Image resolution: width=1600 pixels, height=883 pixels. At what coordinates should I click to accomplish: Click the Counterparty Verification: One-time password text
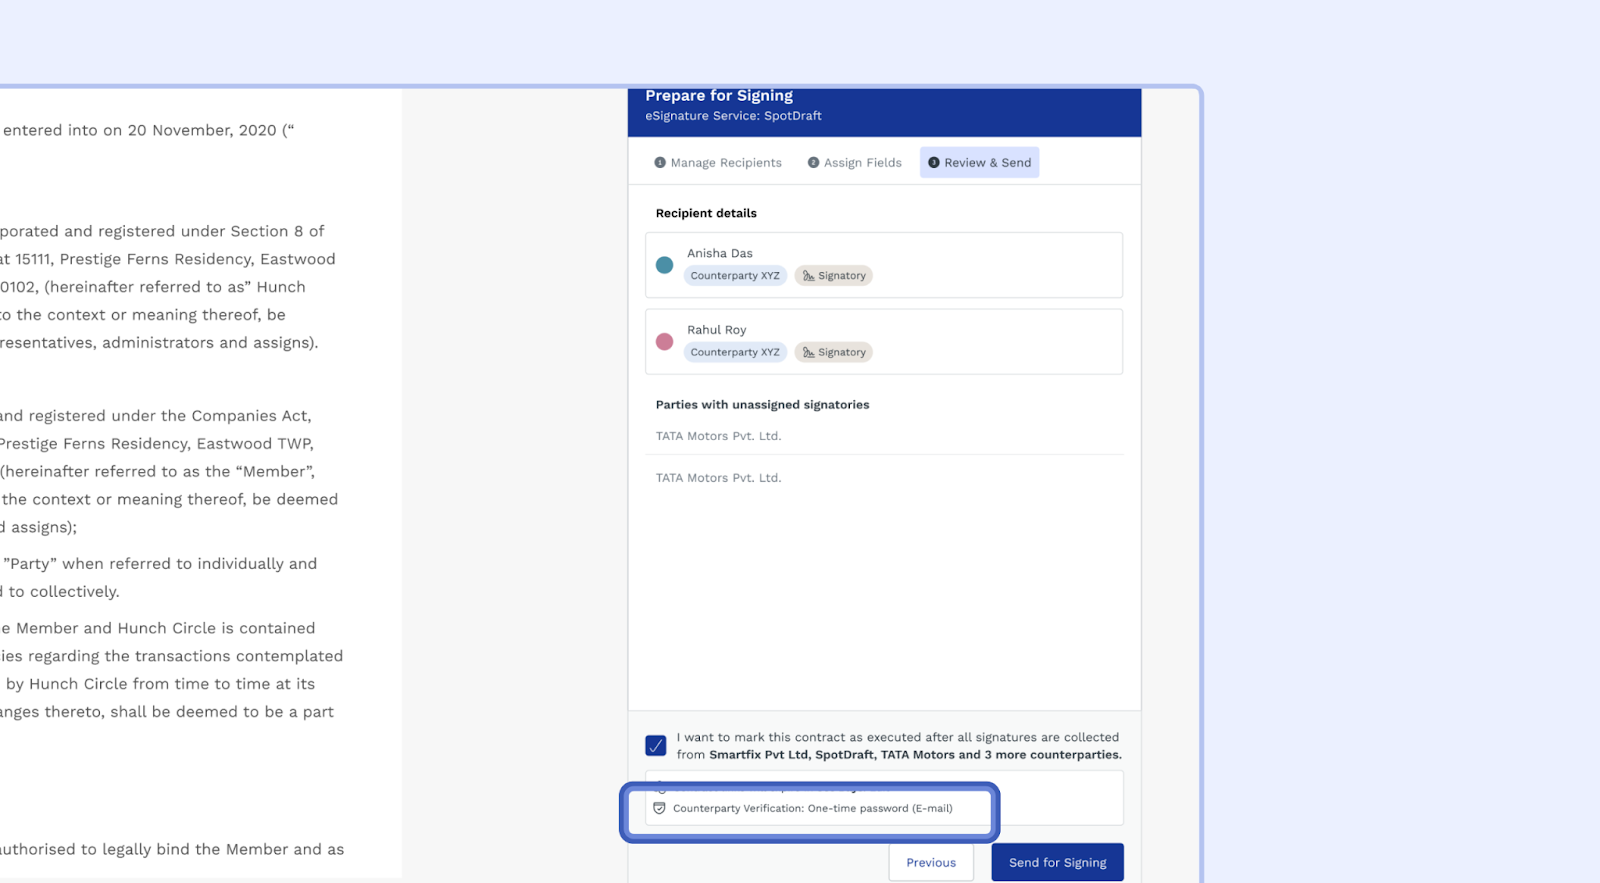click(813, 808)
